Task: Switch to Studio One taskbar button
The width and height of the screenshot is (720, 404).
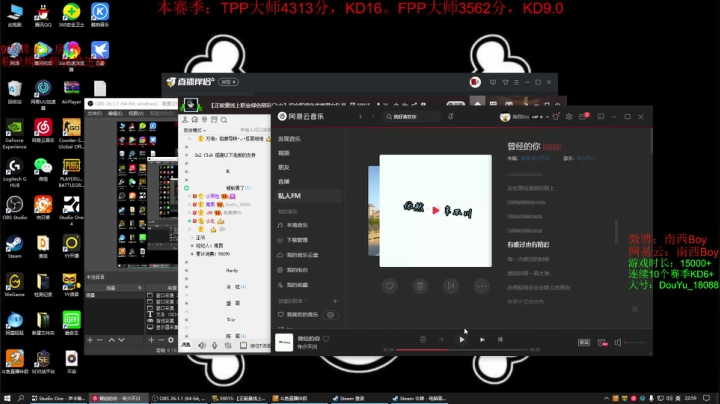Action: pyautogui.click(x=59, y=398)
